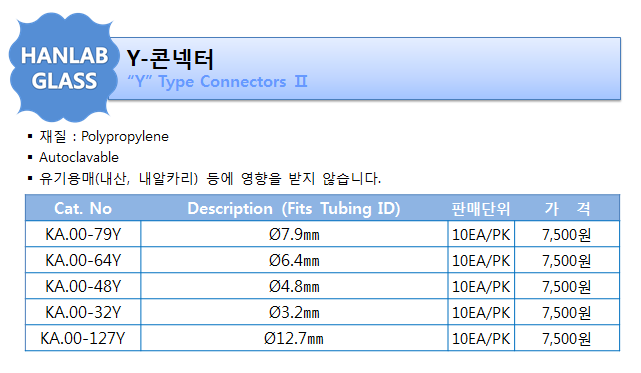Click the Ø3.2mm description cell
Screen dimensions: 641x373
(x=294, y=312)
